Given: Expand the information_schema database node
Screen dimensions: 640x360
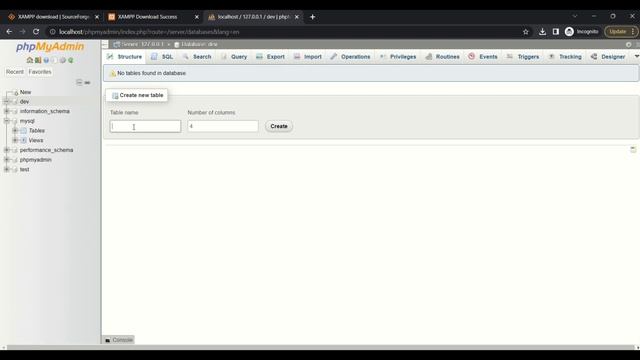Looking at the screenshot, I should (7, 111).
